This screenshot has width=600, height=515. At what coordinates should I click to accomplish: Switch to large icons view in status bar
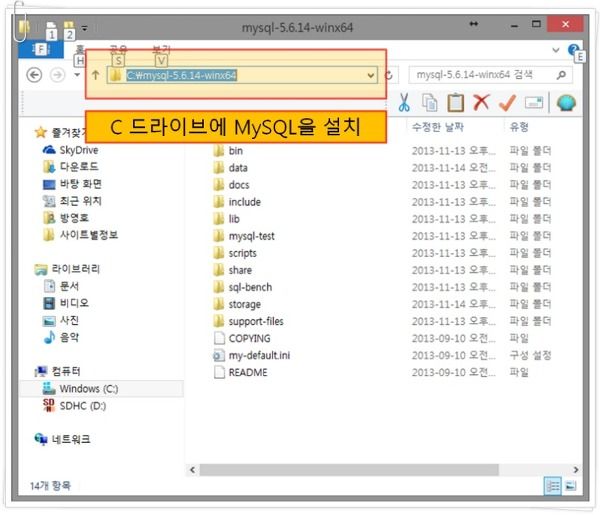coord(571,486)
